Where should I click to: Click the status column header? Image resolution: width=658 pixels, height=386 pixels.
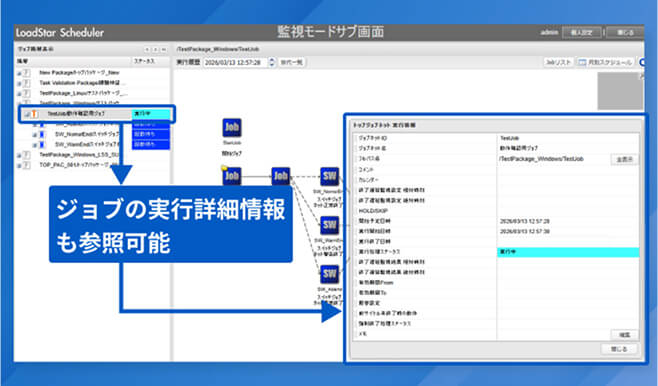tap(150, 61)
